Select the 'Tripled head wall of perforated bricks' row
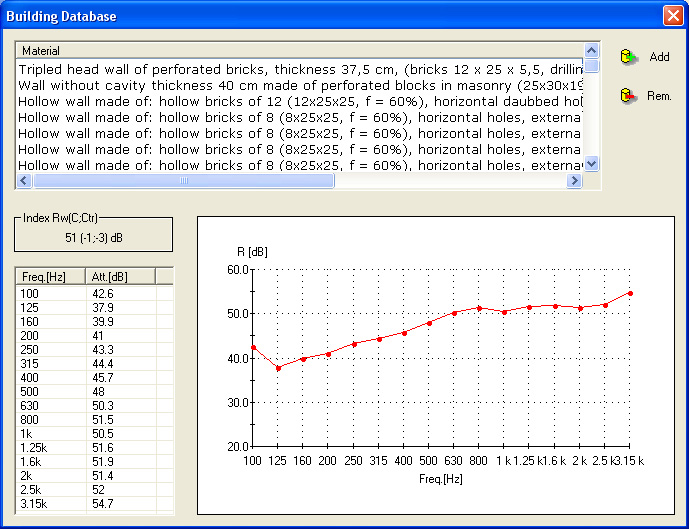 (300, 69)
